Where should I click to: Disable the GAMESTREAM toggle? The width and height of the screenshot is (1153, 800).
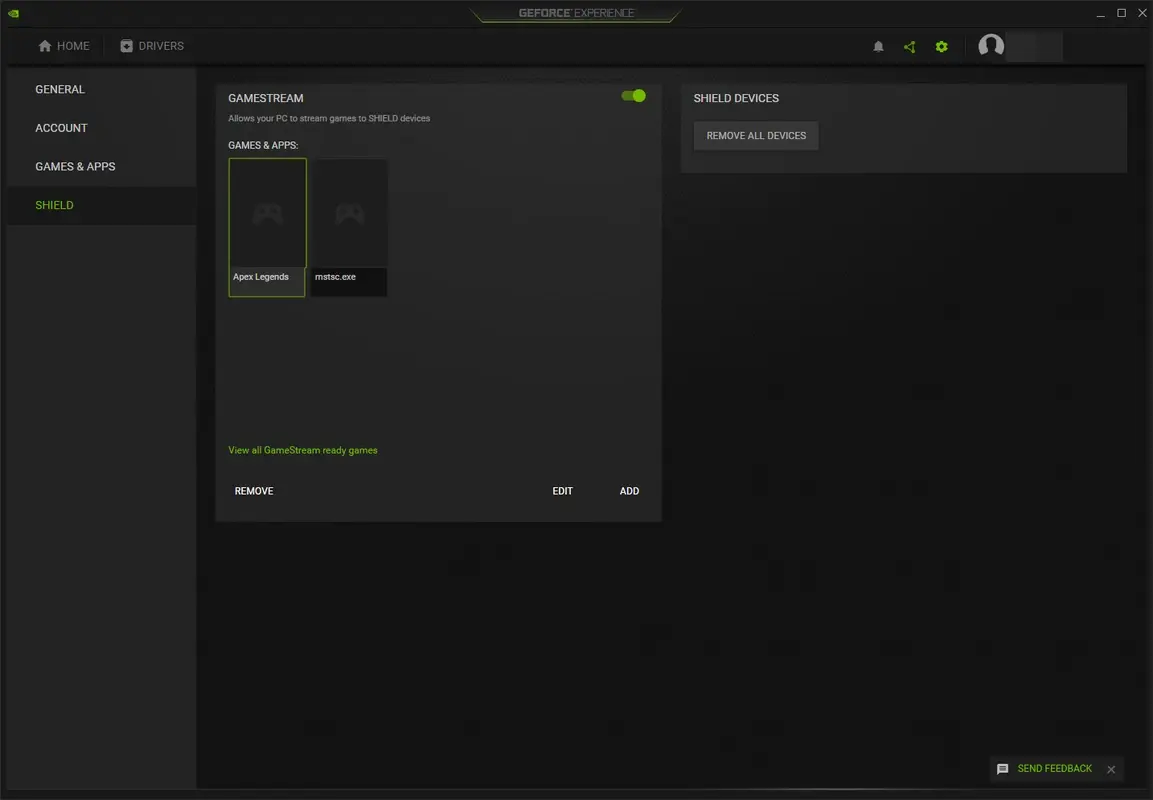click(x=633, y=95)
